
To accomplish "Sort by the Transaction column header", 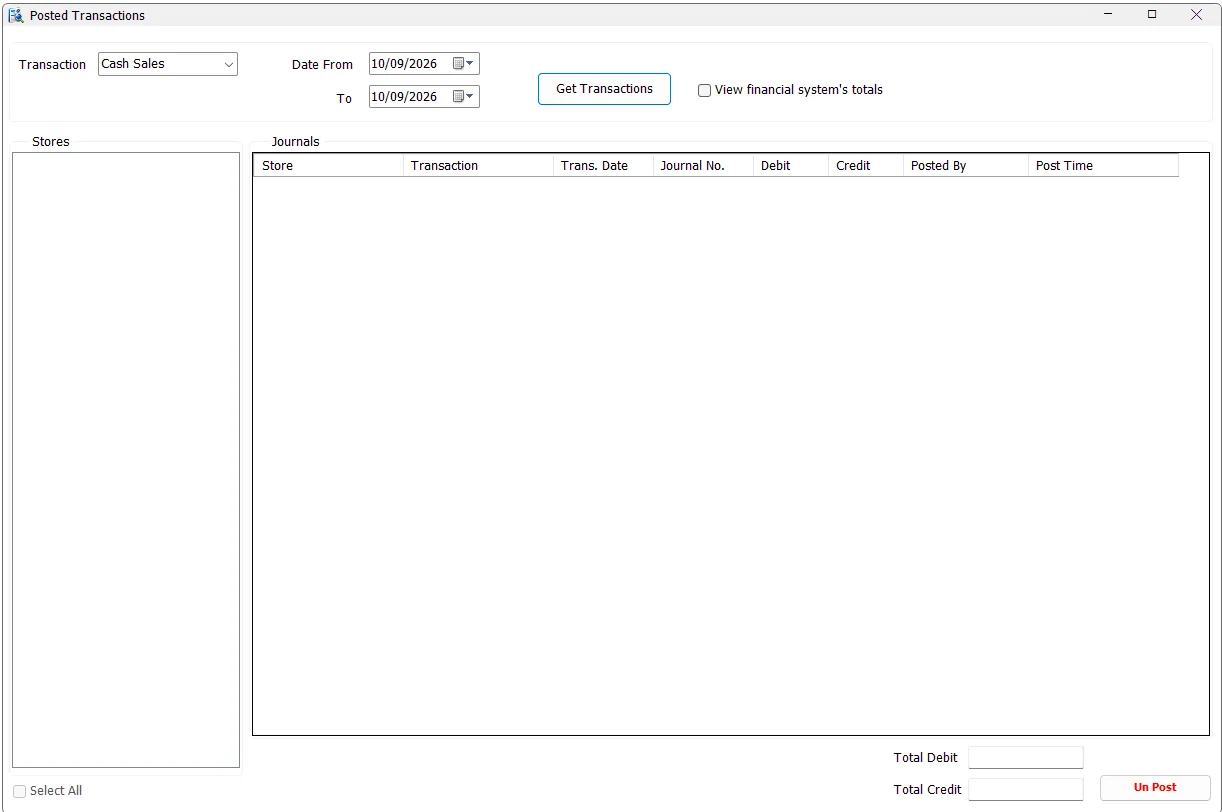I will coord(478,166).
